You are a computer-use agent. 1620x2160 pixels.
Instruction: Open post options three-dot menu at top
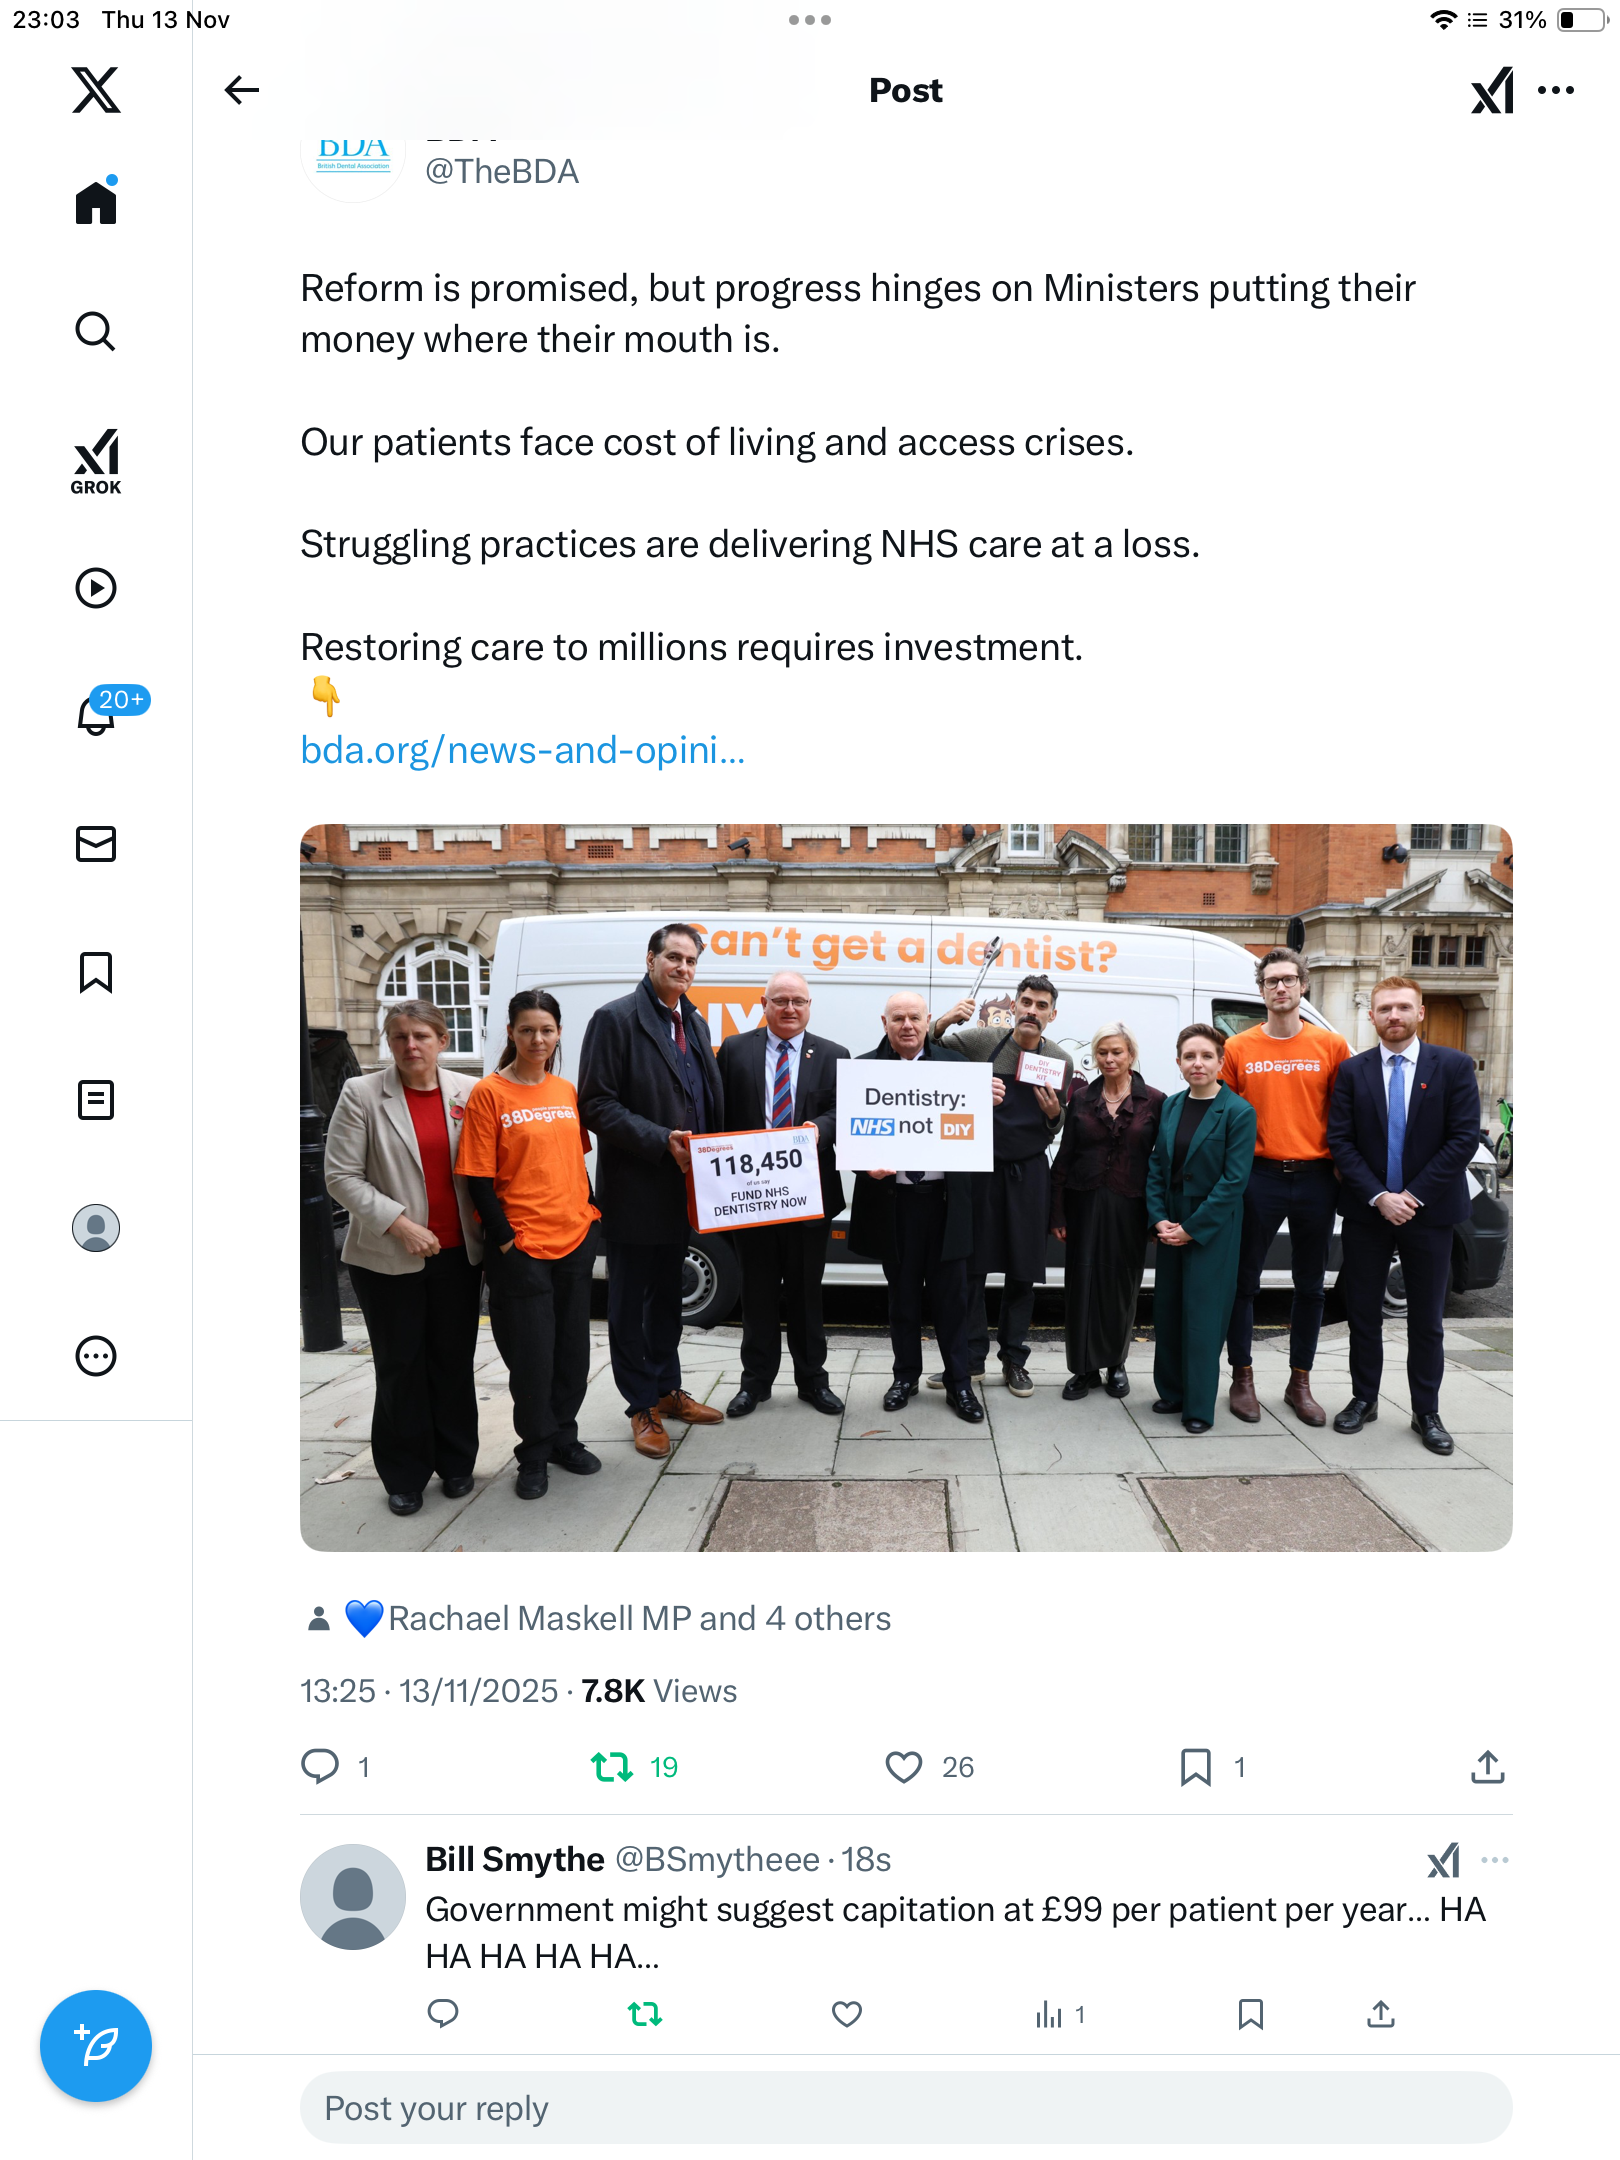pyautogui.click(x=1556, y=90)
